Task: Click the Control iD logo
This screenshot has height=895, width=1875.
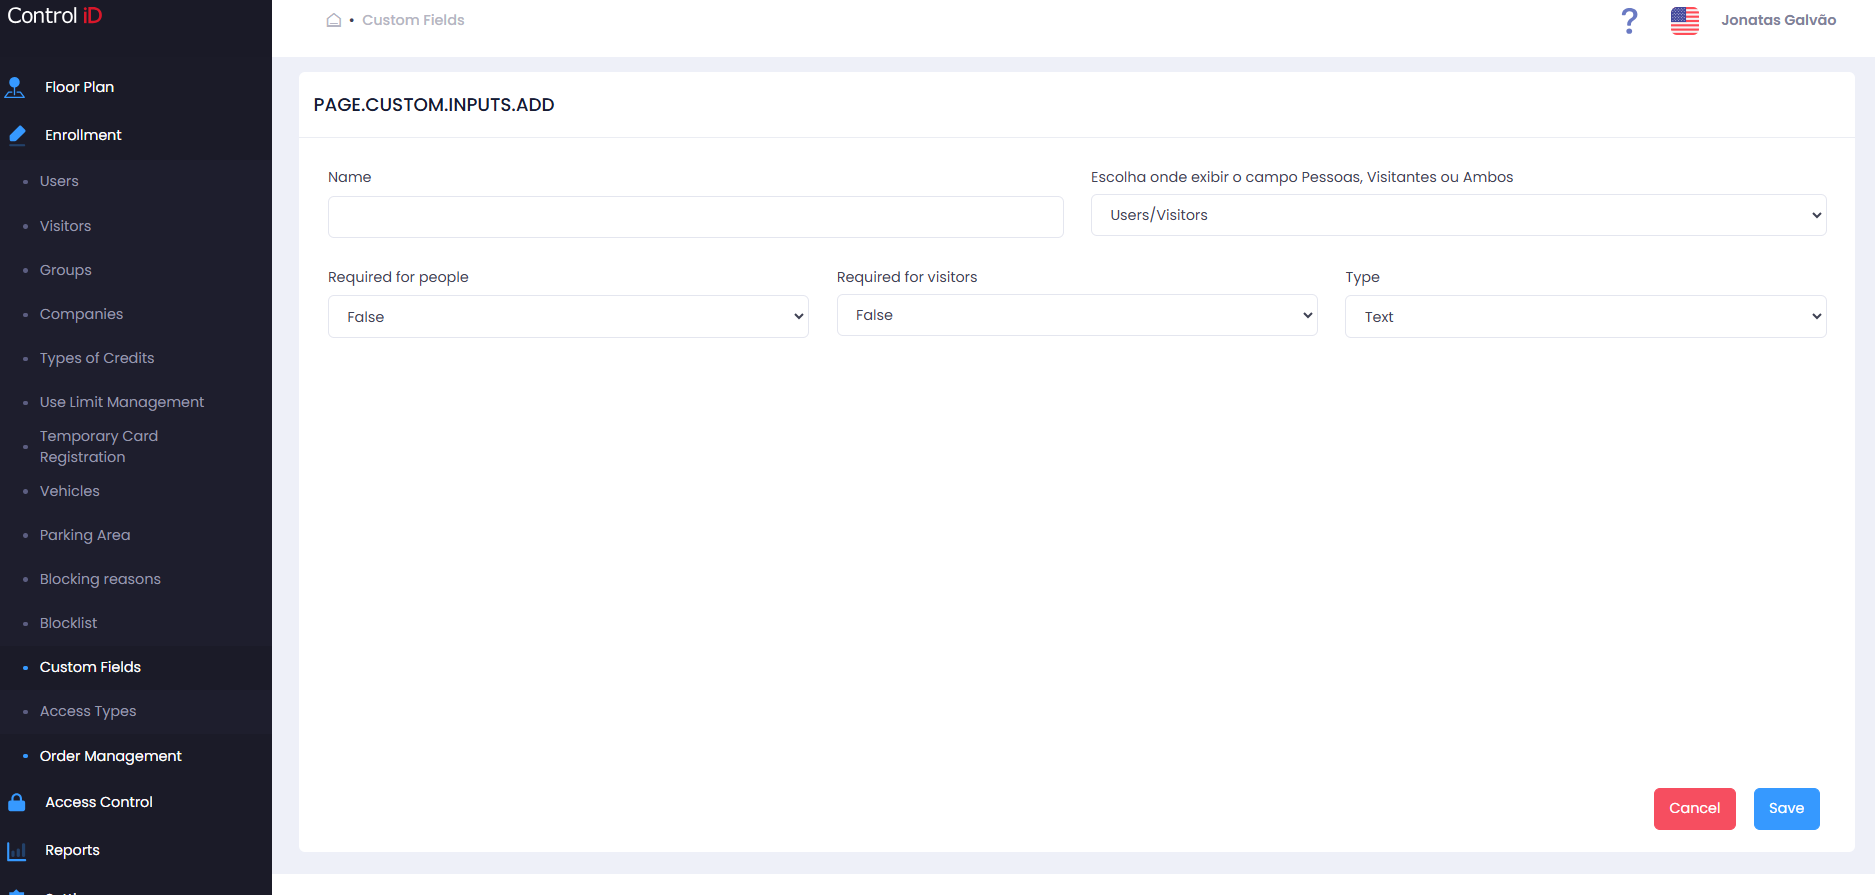Action: point(55,16)
